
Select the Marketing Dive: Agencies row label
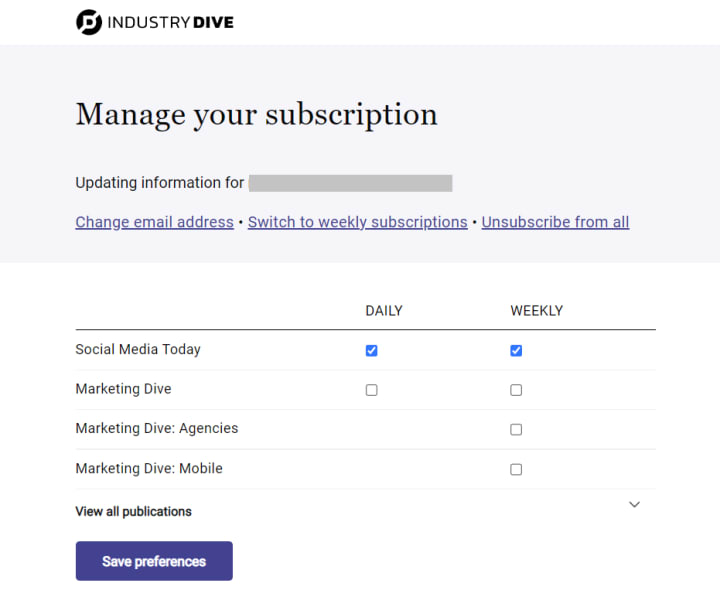(157, 428)
